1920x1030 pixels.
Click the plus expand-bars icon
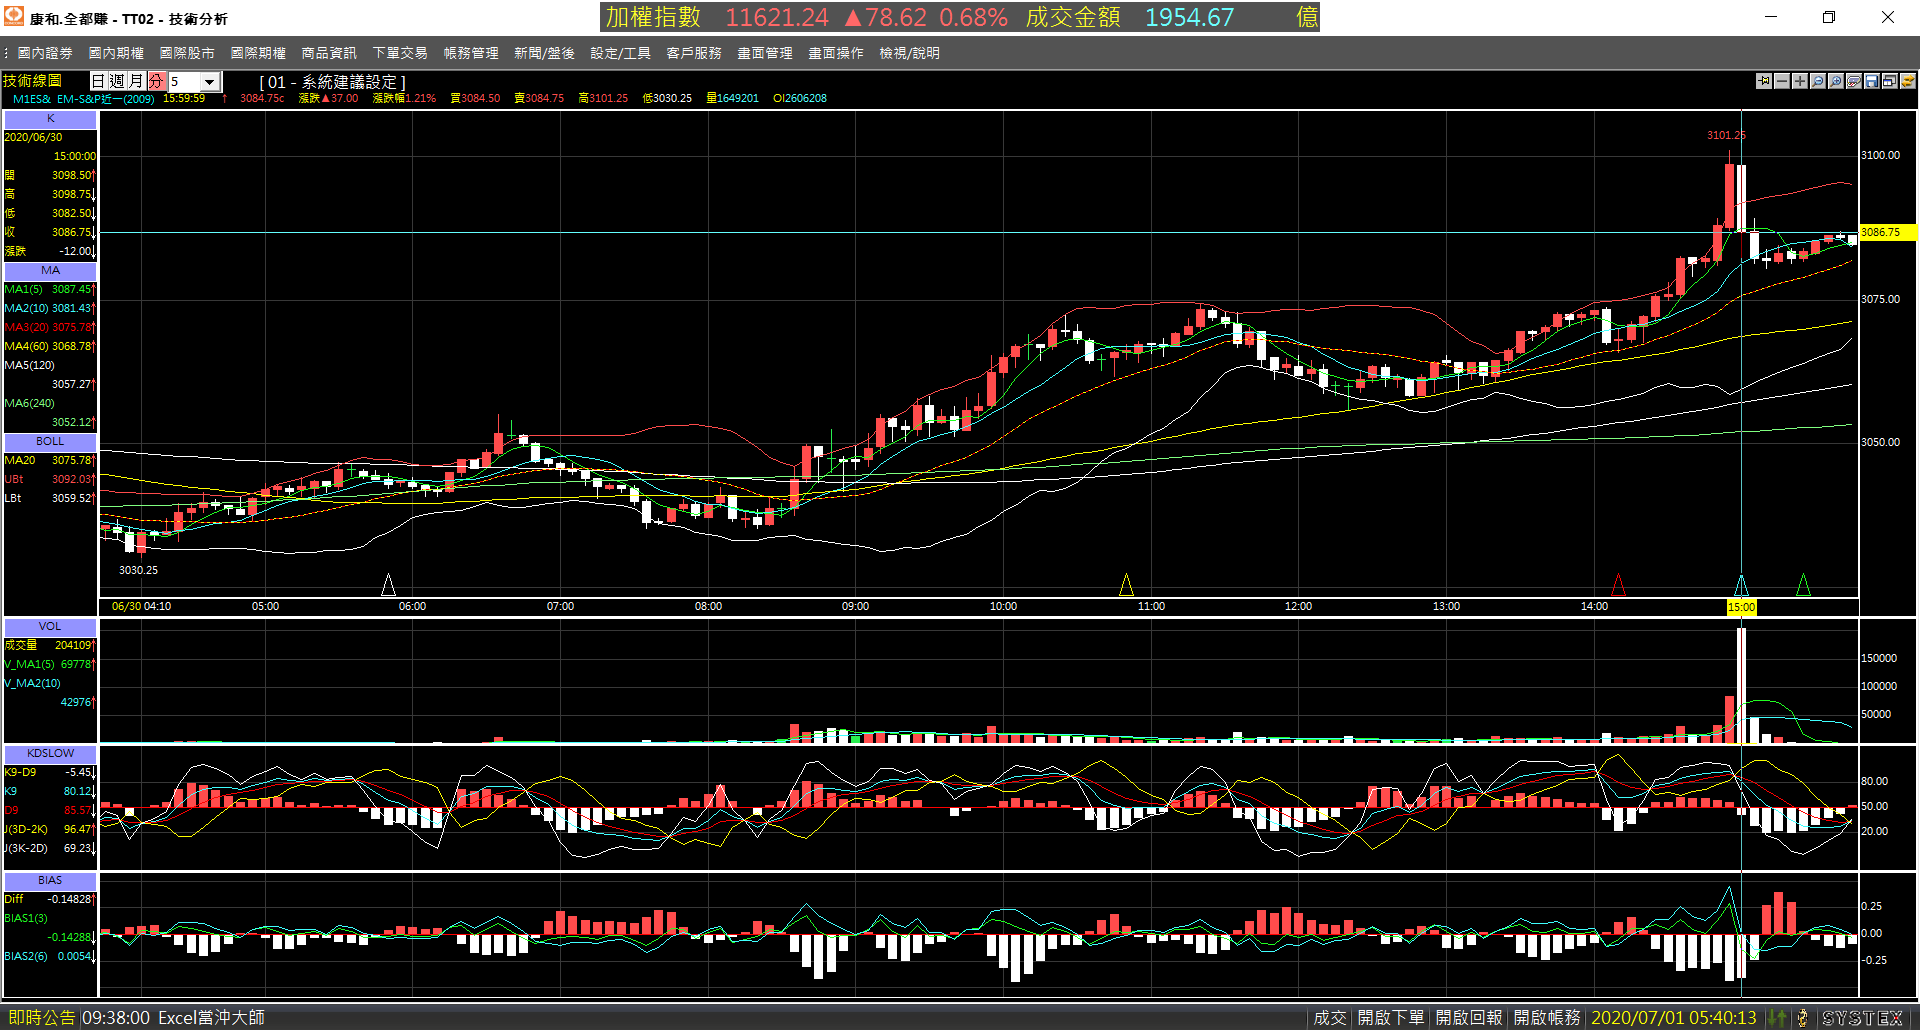[x=1800, y=81]
